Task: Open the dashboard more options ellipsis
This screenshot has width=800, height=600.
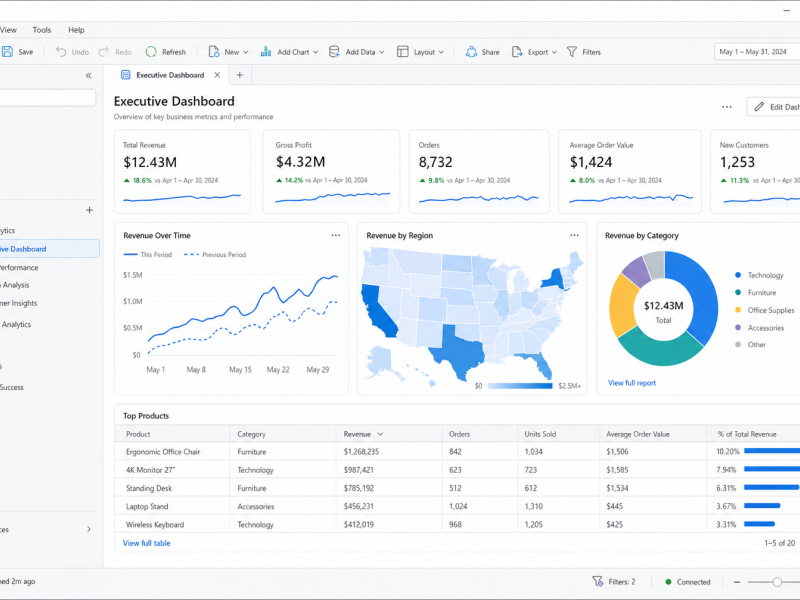Action: (727, 107)
